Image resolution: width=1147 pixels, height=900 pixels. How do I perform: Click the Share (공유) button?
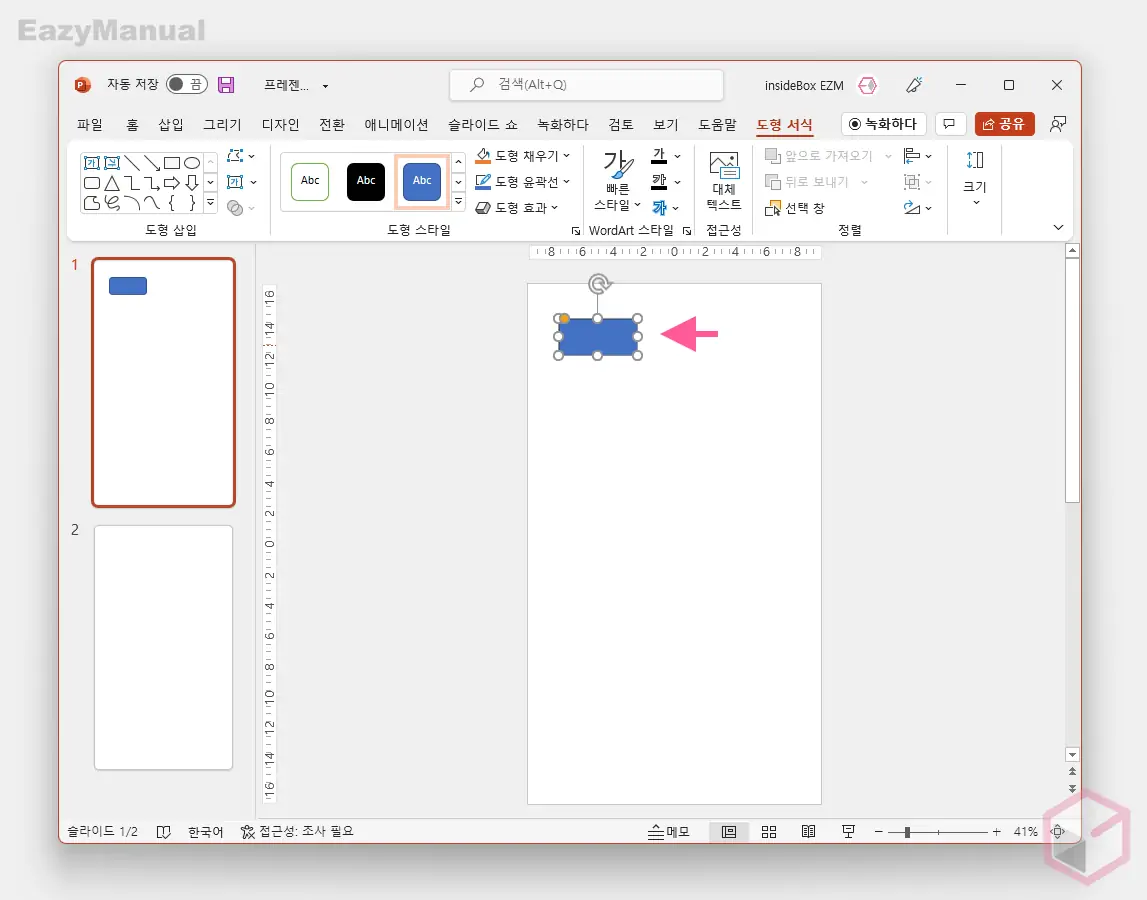1004,124
